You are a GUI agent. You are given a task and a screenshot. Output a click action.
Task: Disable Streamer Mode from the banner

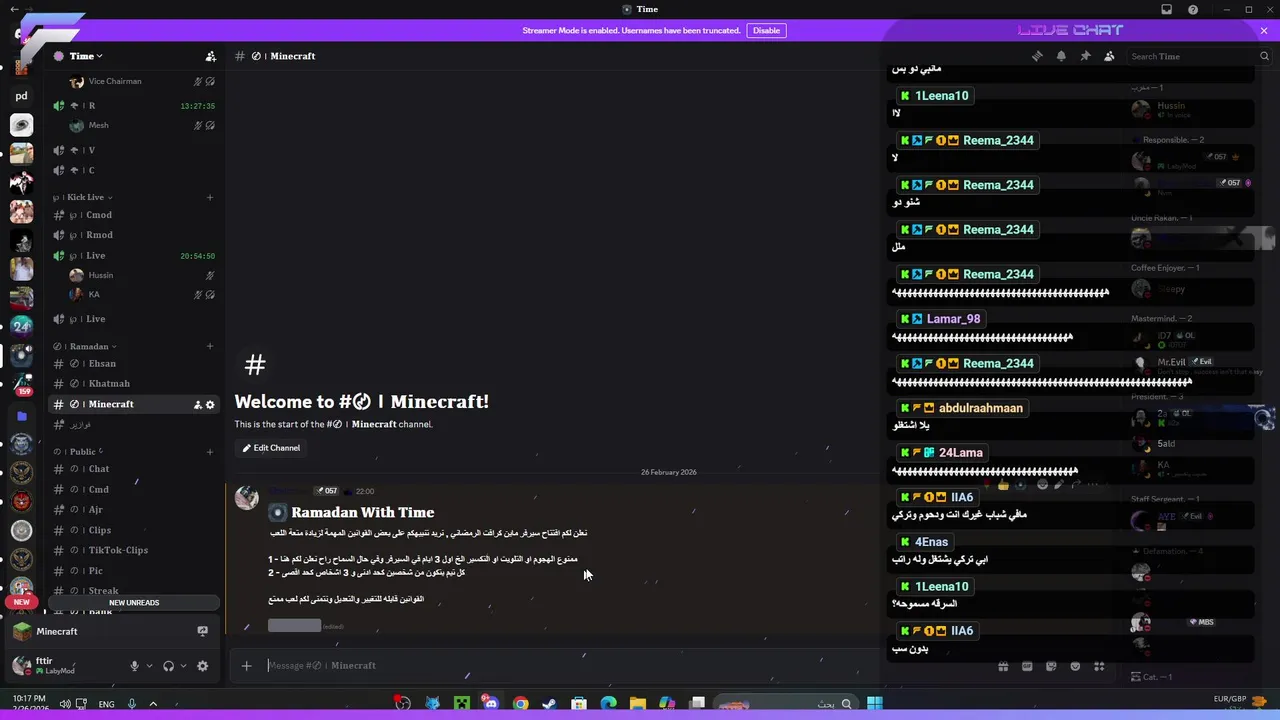[x=766, y=30]
